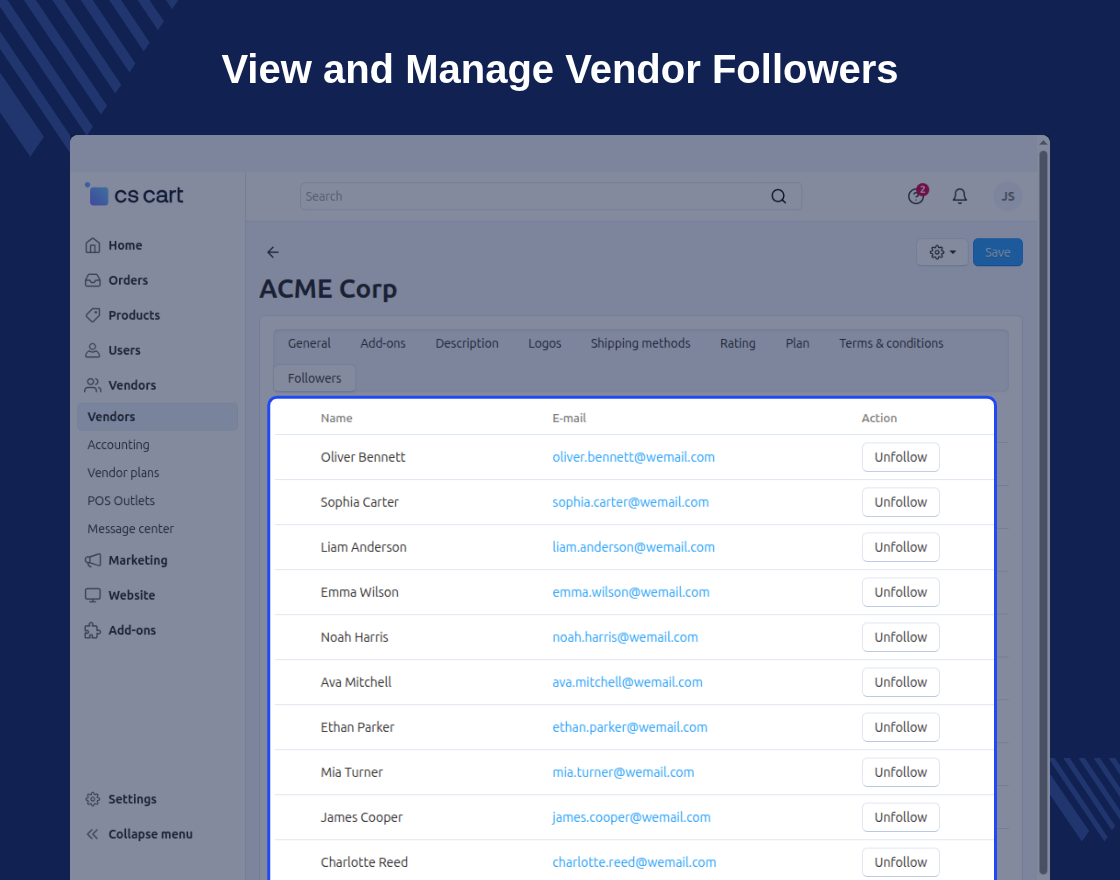The height and width of the screenshot is (880, 1120).
Task: Unfollow Ethan Parker
Action: click(900, 727)
